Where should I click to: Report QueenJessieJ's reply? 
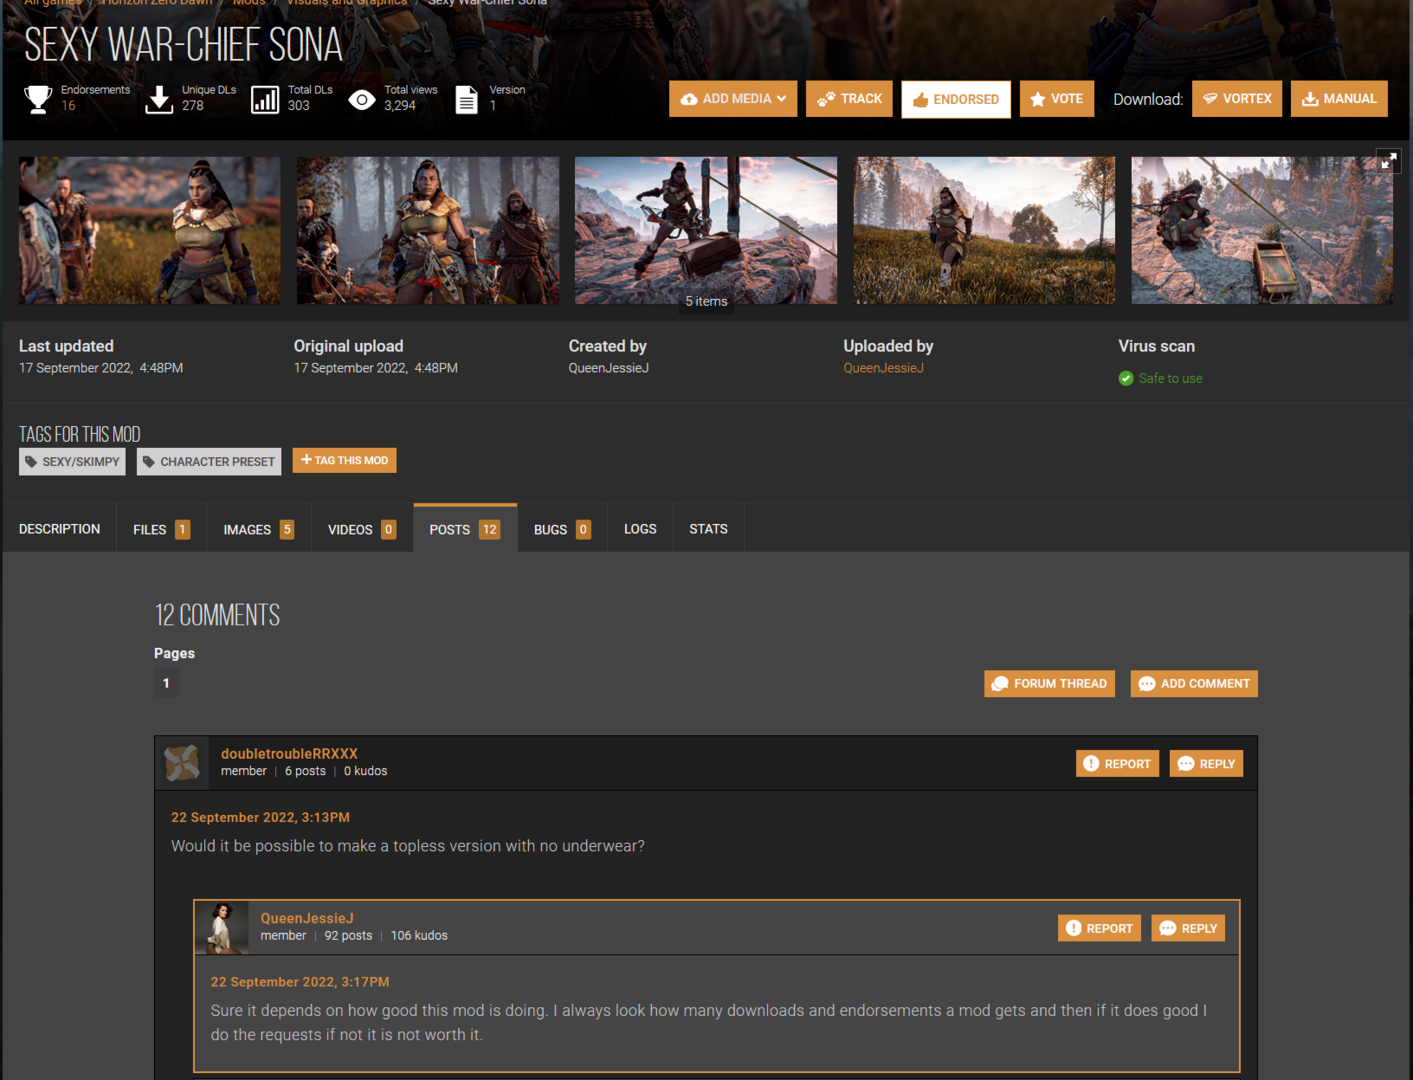[1099, 928]
